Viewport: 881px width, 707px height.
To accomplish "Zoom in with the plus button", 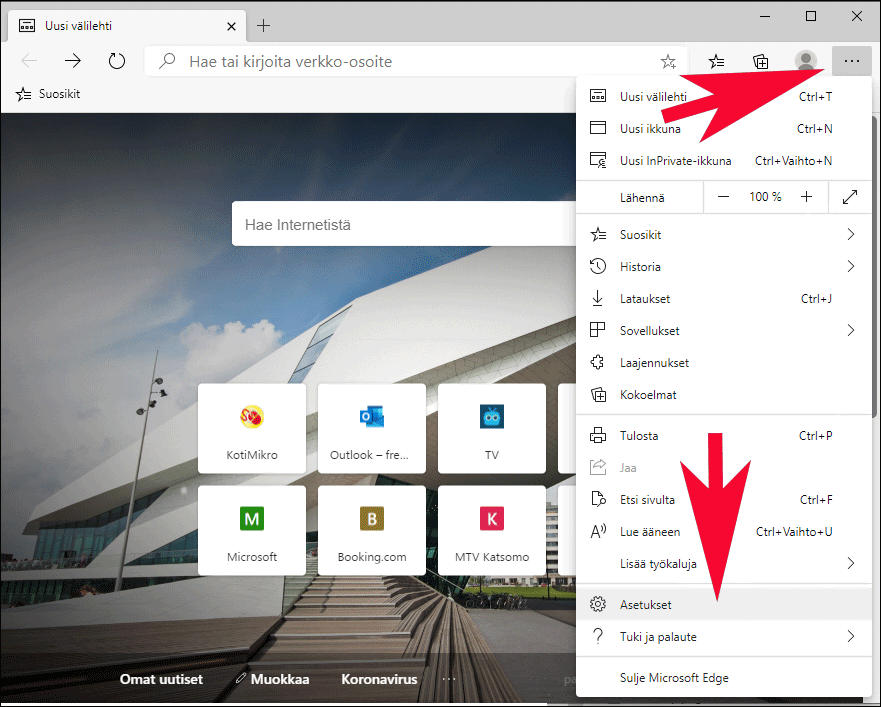I will pos(806,197).
